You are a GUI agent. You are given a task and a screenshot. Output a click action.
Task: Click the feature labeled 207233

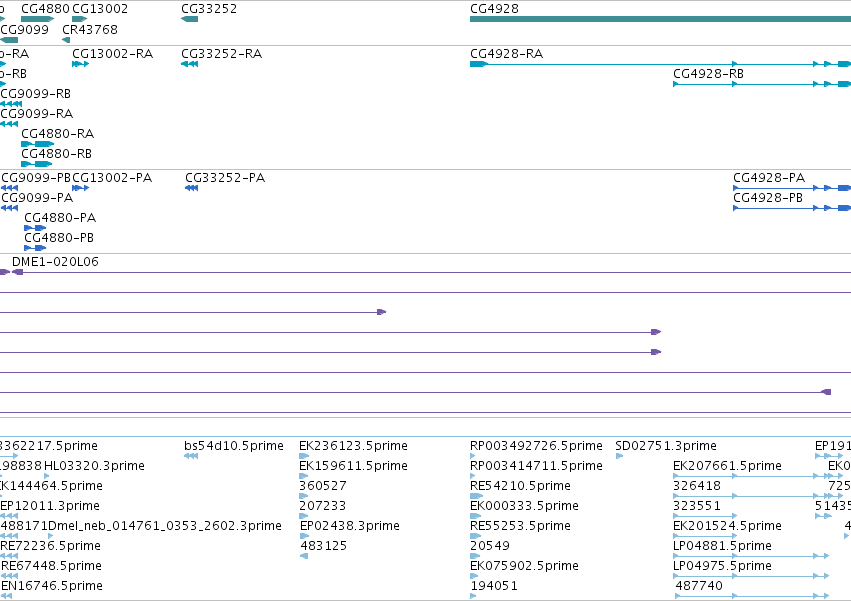click(322, 506)
